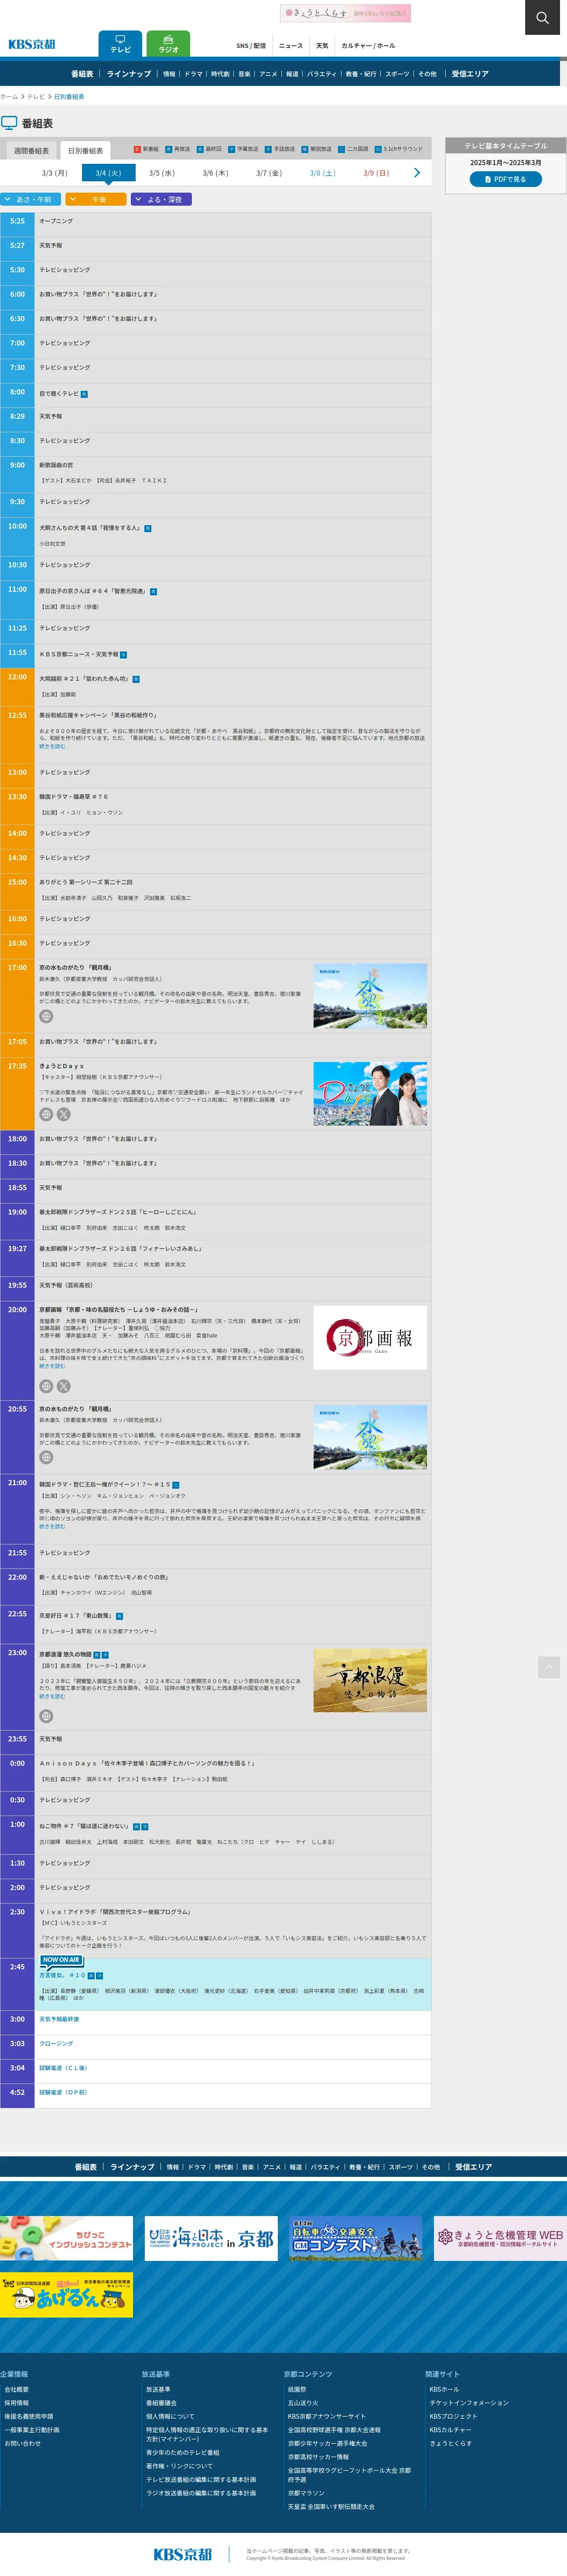This screenshot has height=2576, width=567.
Task: Click the きょうとDays program thumbnail
Action: pyautogui.click(x=370, y=1094)
